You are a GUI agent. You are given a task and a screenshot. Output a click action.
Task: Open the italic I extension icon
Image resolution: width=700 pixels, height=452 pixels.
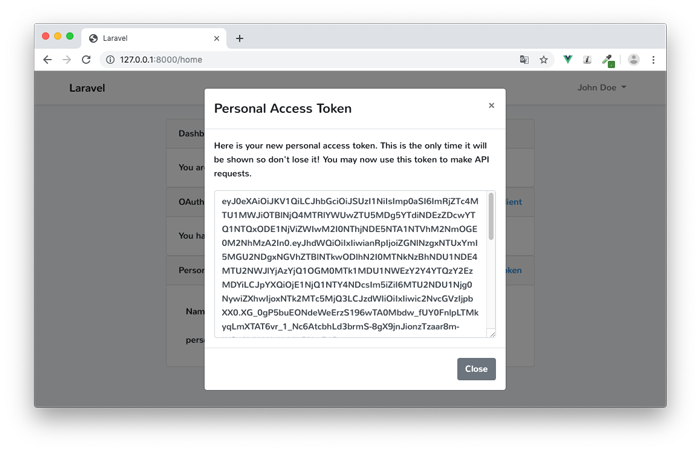tap(587, 59)
